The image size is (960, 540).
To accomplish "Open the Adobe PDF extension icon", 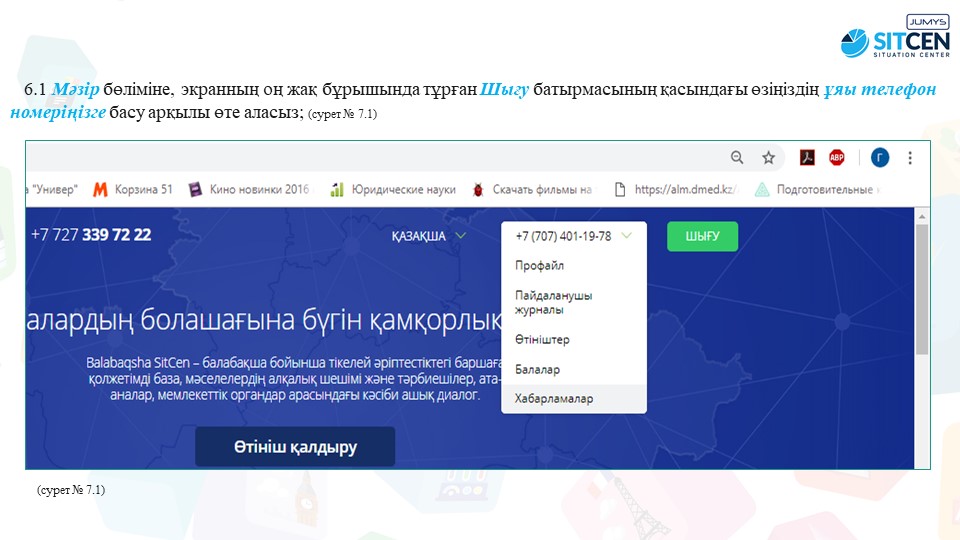I will point(806,157).
